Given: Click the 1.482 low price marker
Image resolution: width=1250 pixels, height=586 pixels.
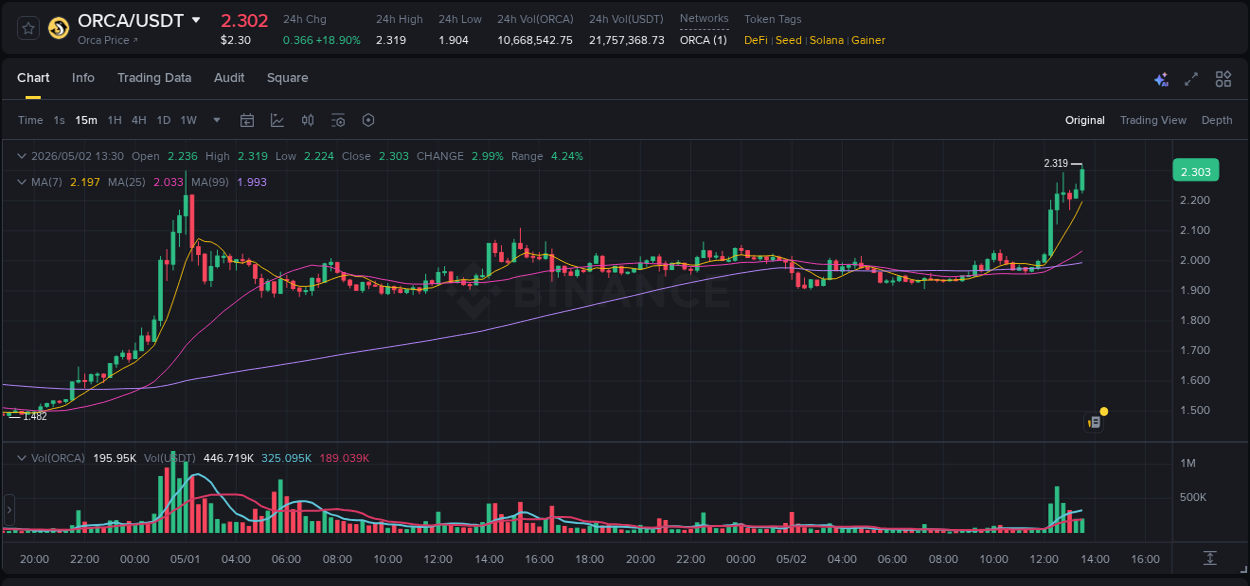Looking at the screenshot, I should pyautogui.click(x=35, y=416).
